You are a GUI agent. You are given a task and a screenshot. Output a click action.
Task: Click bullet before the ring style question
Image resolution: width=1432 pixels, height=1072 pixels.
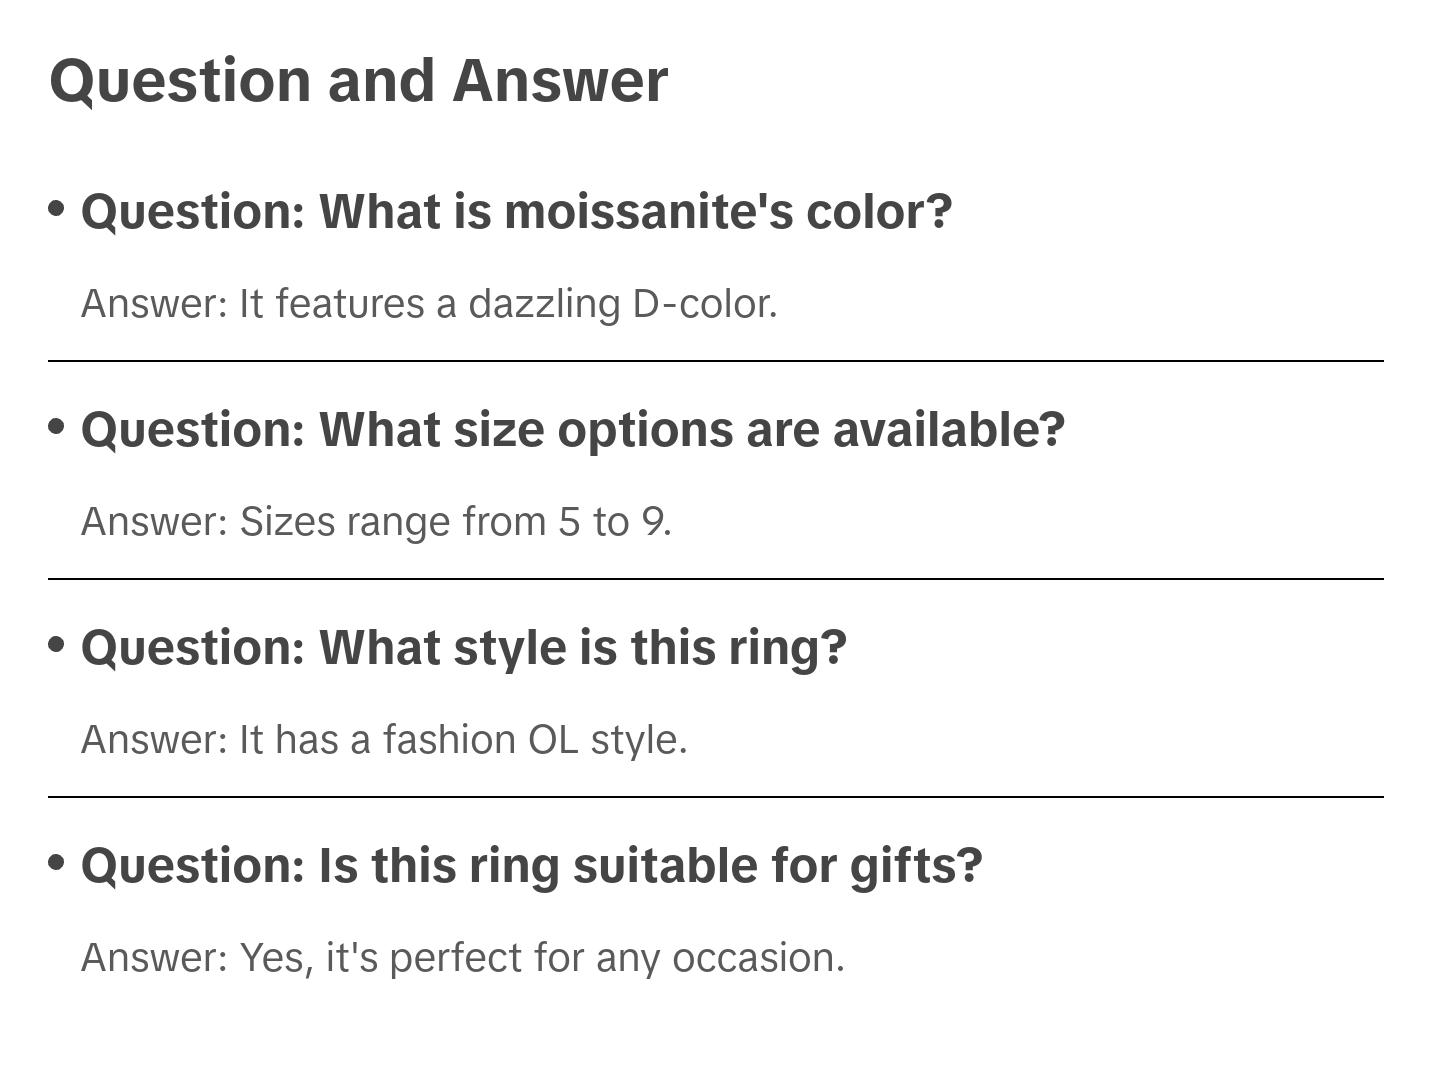point(57,644)
